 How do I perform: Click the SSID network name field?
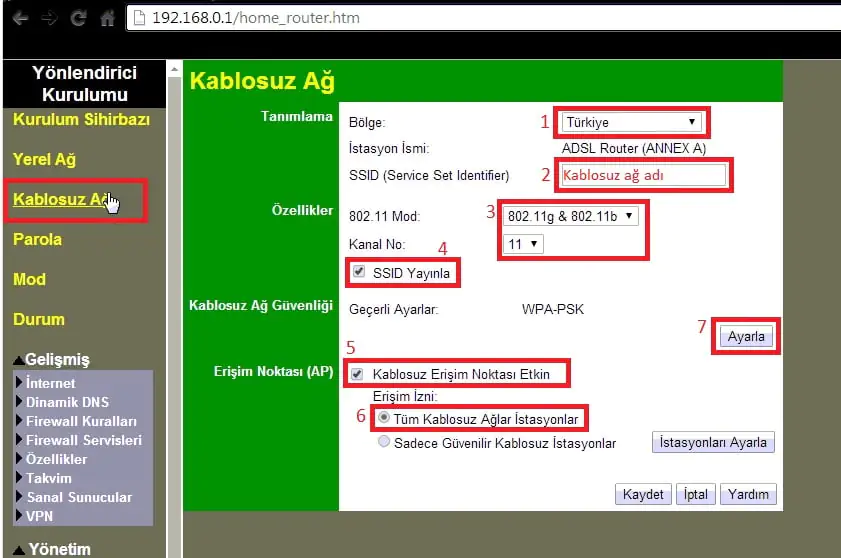click(644, 175)
